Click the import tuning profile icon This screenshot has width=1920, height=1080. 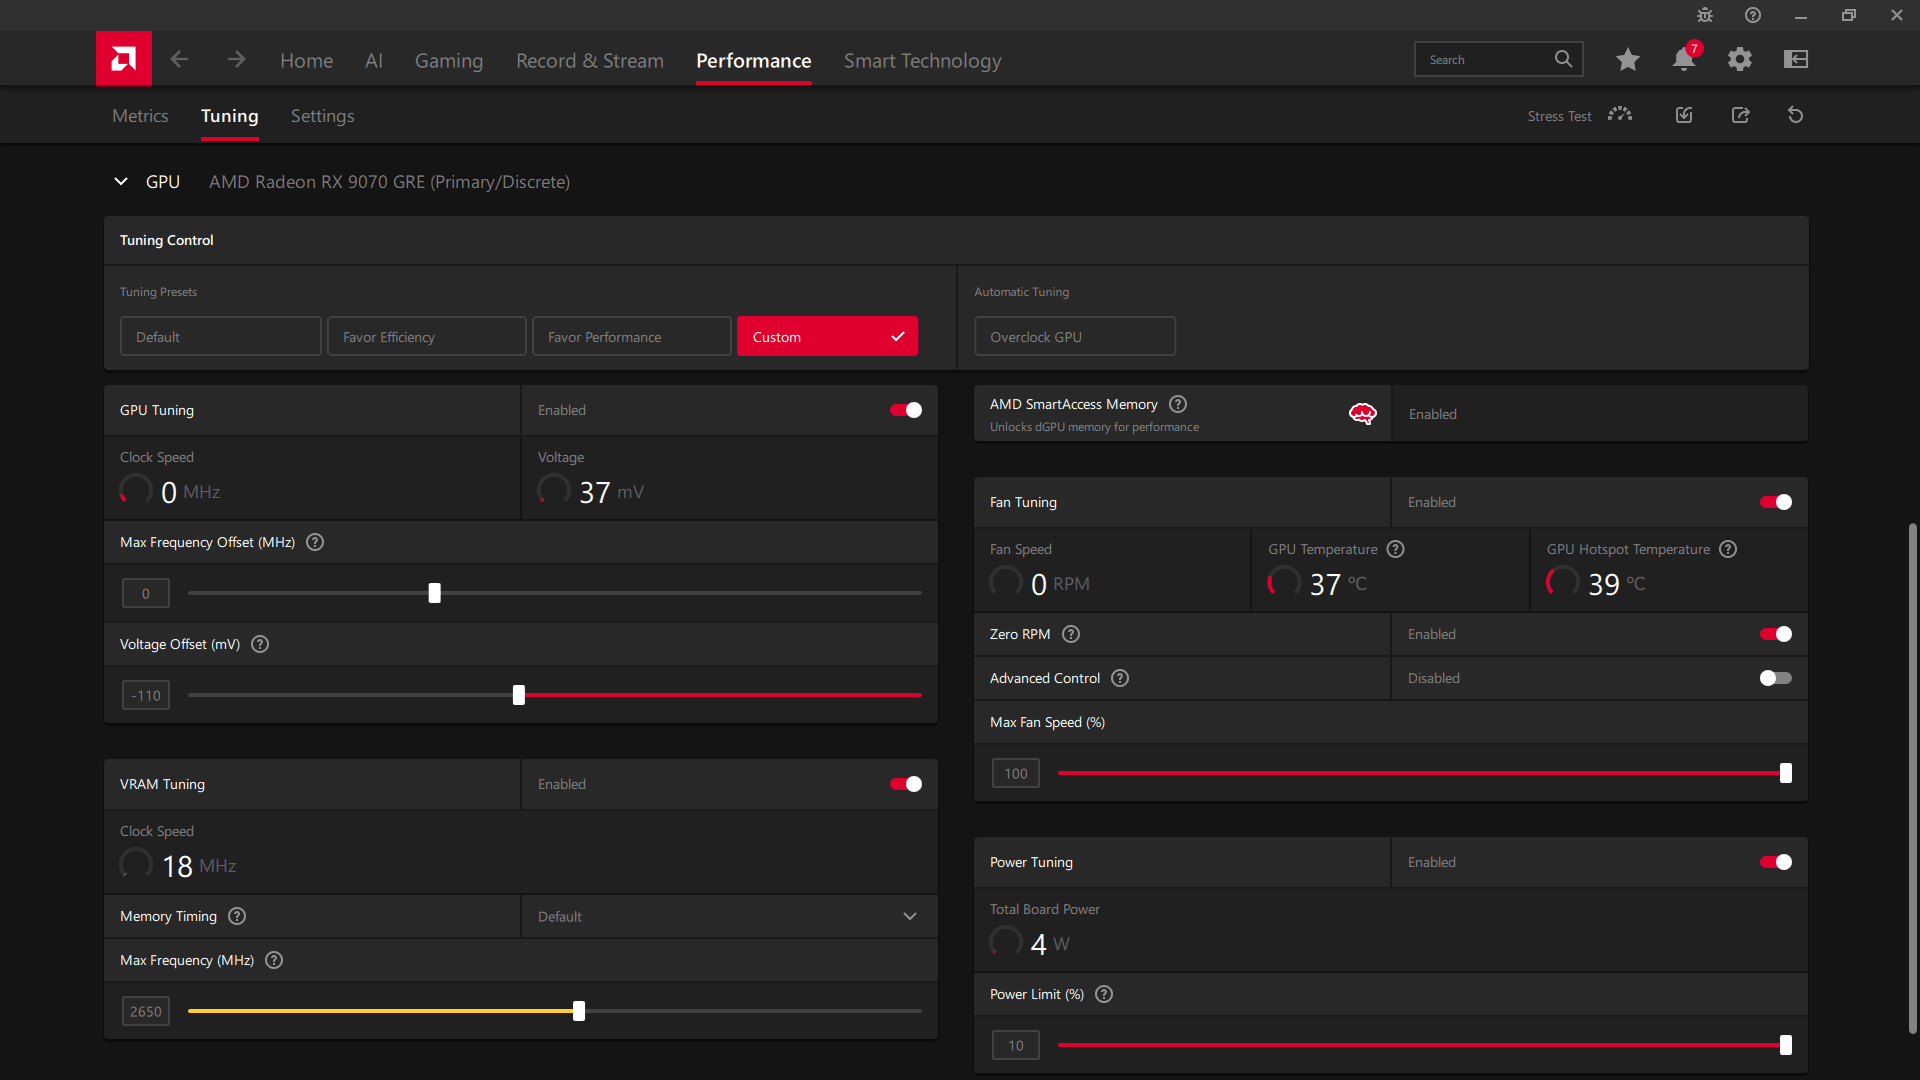[x=1685, y=115]
